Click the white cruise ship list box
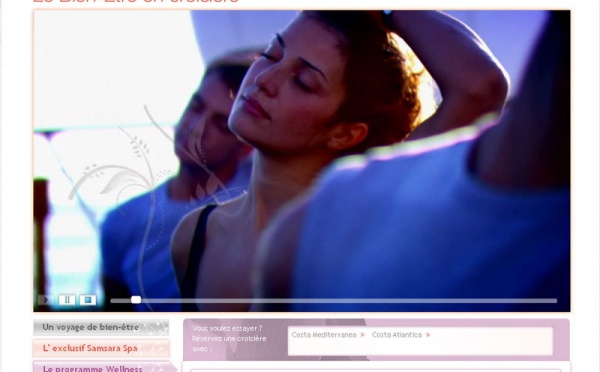The height and width of the screenshot is (372, 600). click(x=421, y=341)
